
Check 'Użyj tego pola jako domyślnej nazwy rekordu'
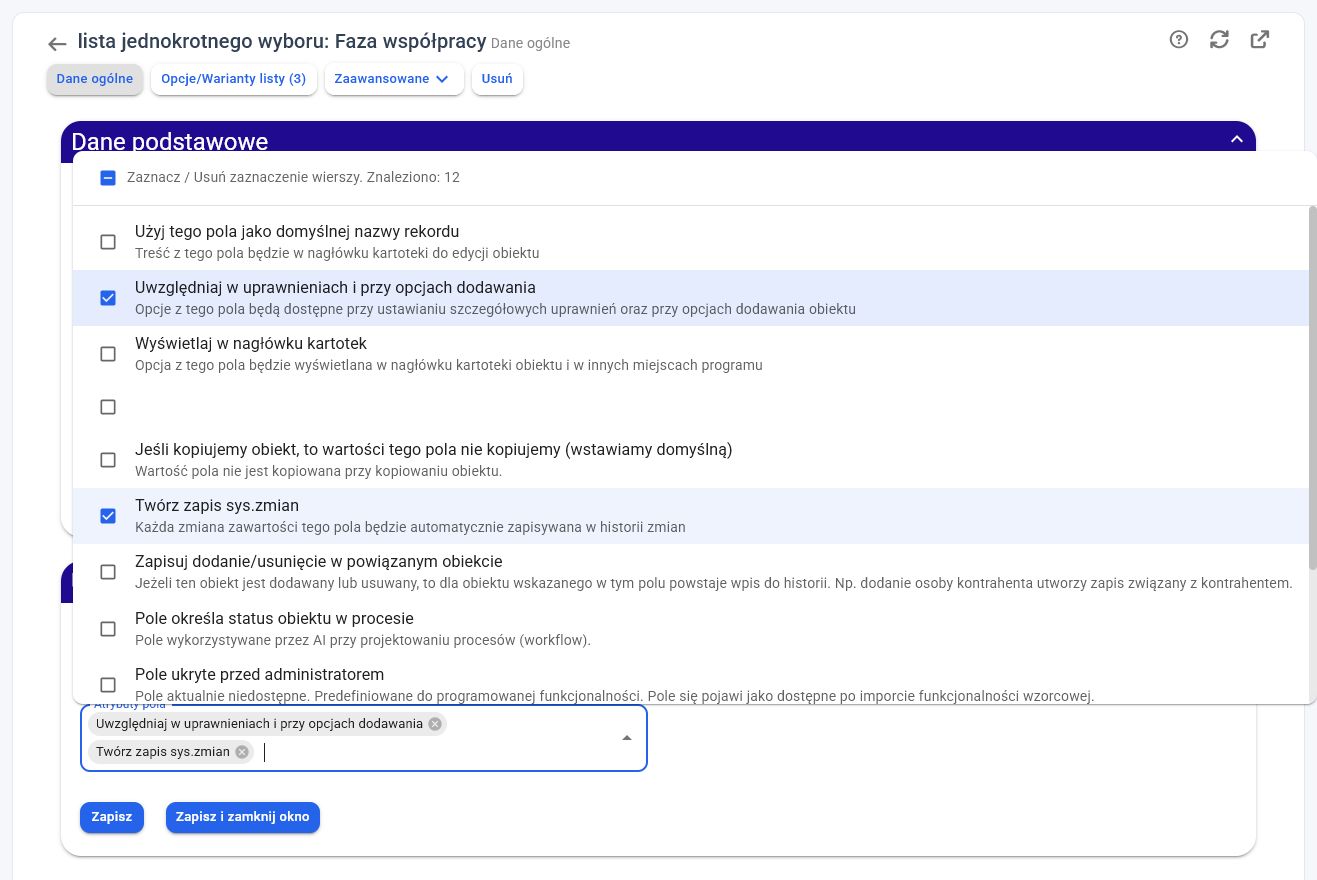[x=108, y=242]
